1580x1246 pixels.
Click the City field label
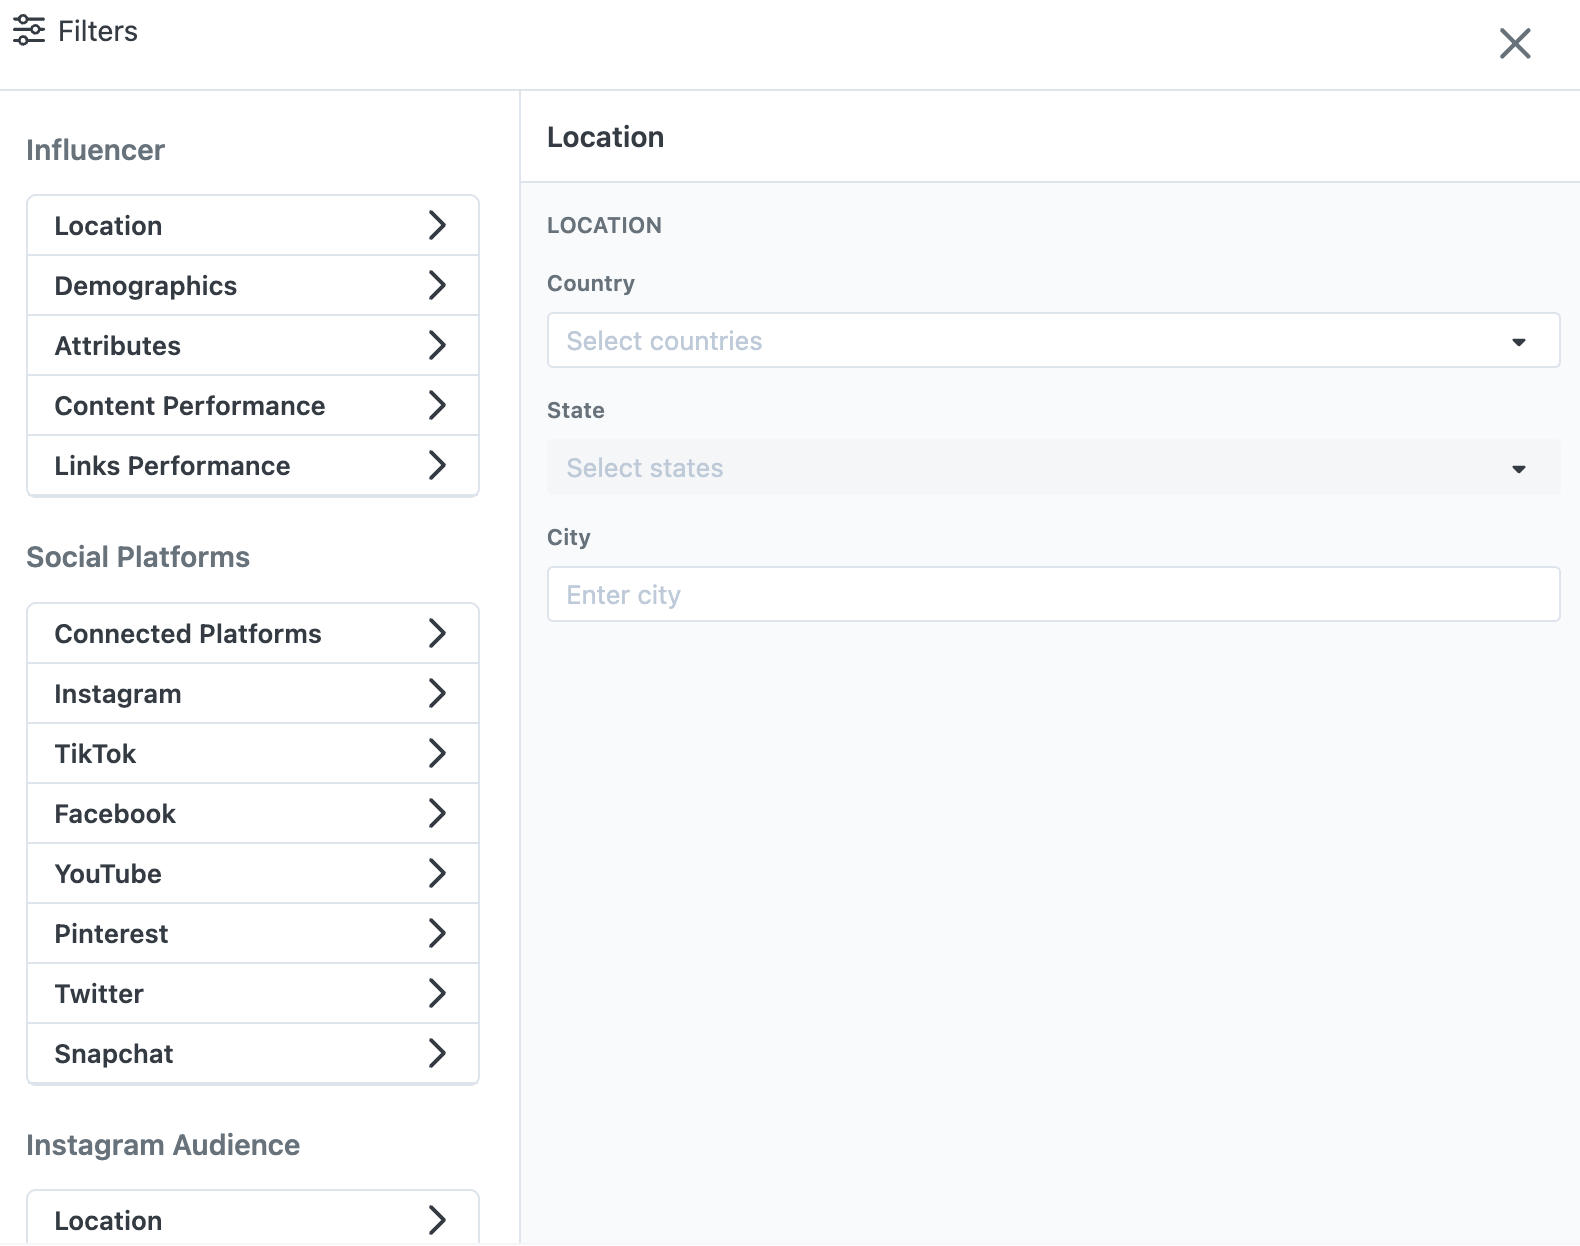pos(569,538)
